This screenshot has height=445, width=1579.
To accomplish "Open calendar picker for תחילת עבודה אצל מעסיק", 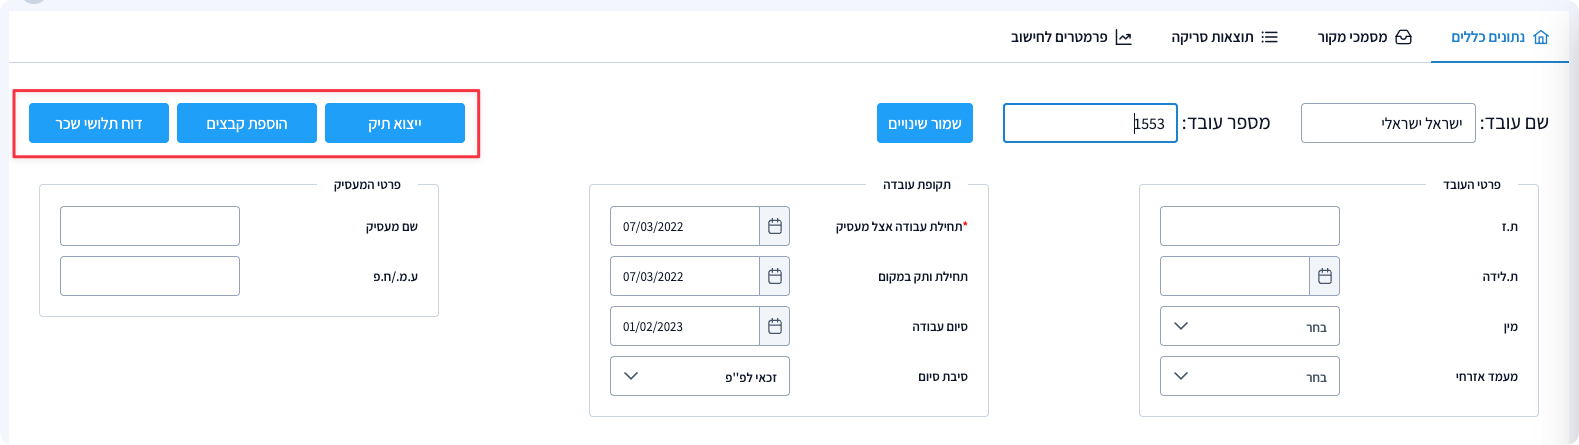I will (774, 227).
